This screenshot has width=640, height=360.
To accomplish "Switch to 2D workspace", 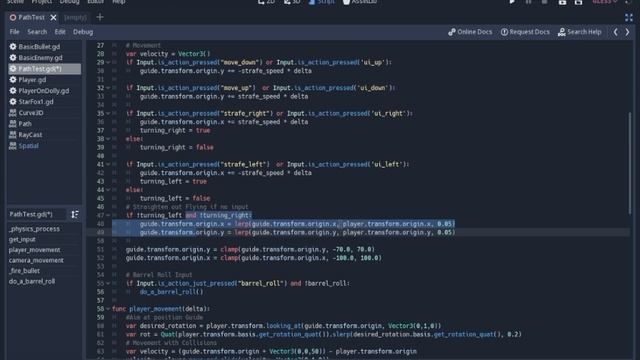I will [x=267, y=2].
